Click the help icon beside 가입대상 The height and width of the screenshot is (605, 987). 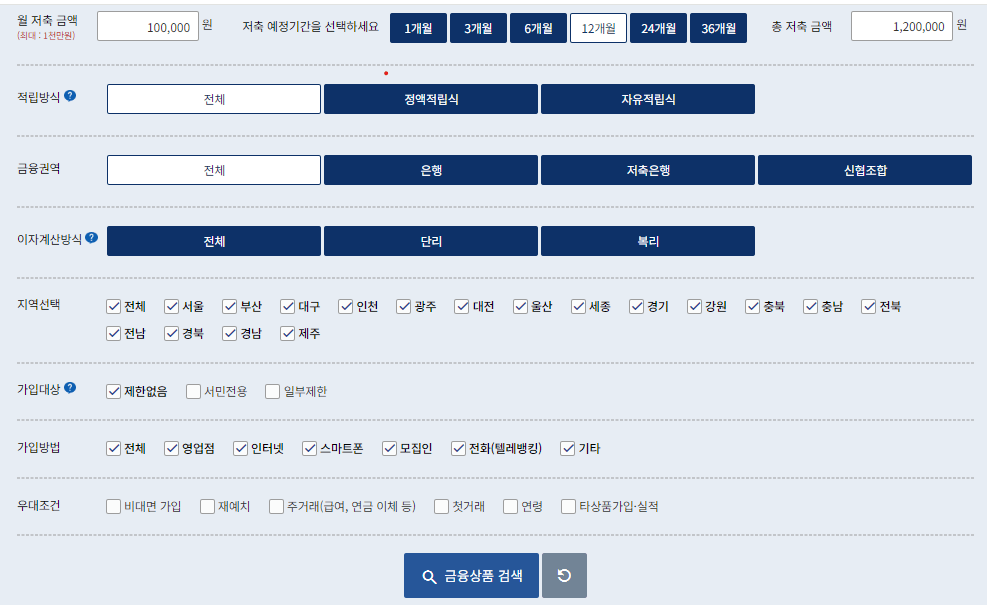(x=70, y=387)
